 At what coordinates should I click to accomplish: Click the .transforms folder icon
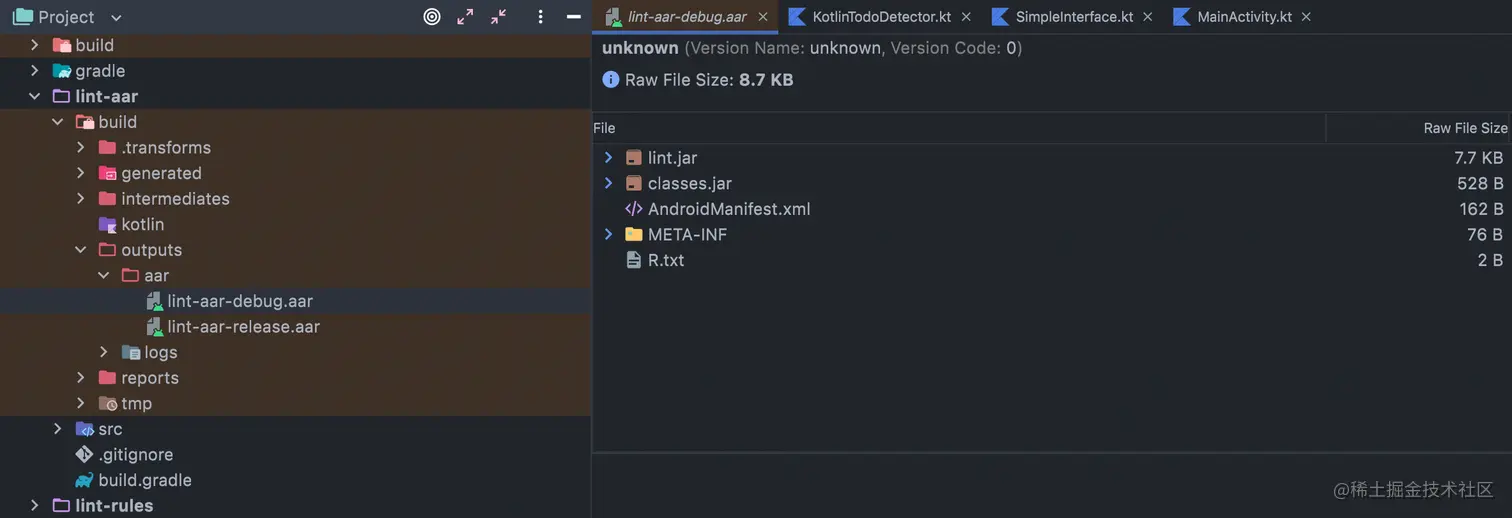[107, 148]
